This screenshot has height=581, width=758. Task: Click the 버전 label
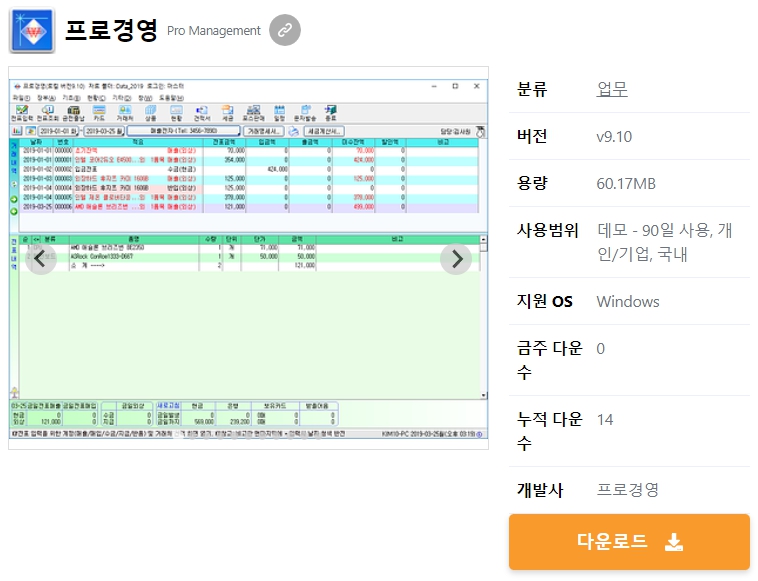coord(532,136)
